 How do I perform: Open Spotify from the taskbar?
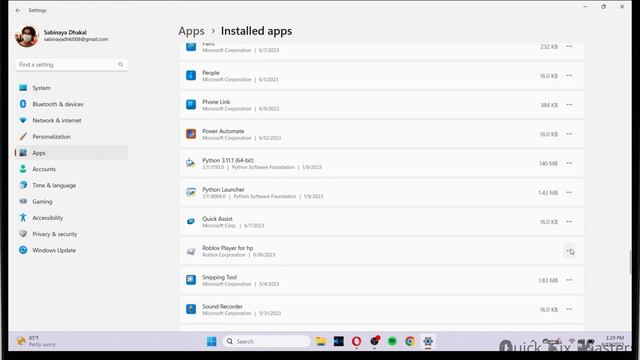(x=392, y=341)
